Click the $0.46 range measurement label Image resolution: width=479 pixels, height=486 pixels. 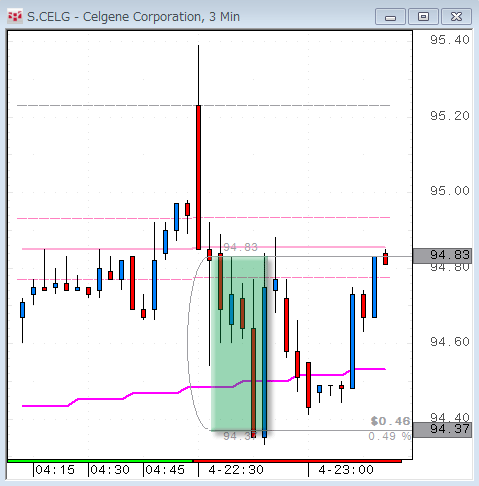(390, 421)
